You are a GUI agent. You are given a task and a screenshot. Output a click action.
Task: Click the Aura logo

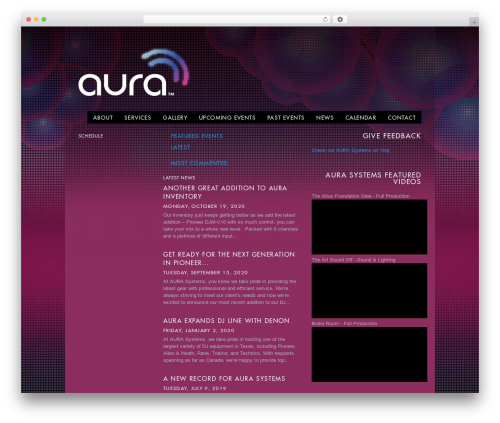point(133,73)
